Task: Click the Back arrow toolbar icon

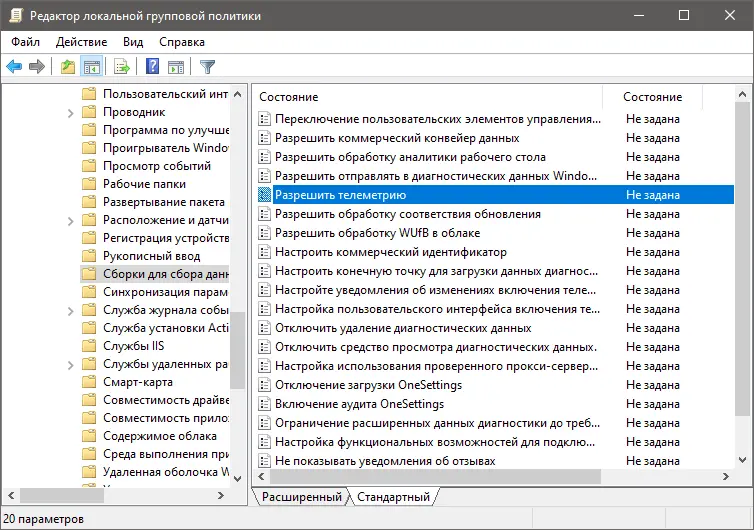Action: tap(14, 67)
